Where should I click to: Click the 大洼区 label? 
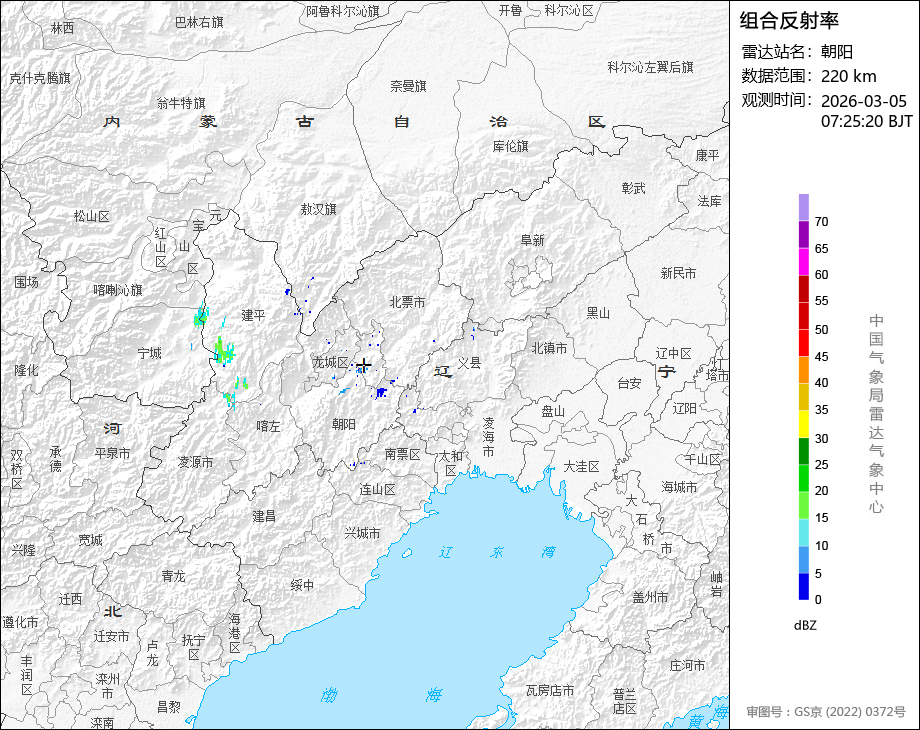581,467
